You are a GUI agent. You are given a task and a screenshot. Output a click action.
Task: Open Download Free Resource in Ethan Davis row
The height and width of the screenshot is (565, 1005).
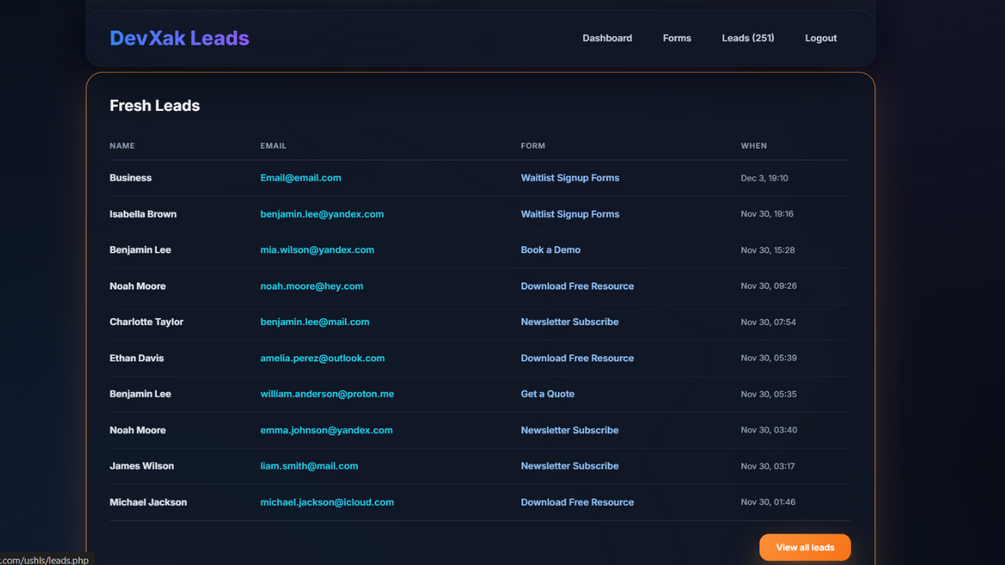click(x=577, y=358)
